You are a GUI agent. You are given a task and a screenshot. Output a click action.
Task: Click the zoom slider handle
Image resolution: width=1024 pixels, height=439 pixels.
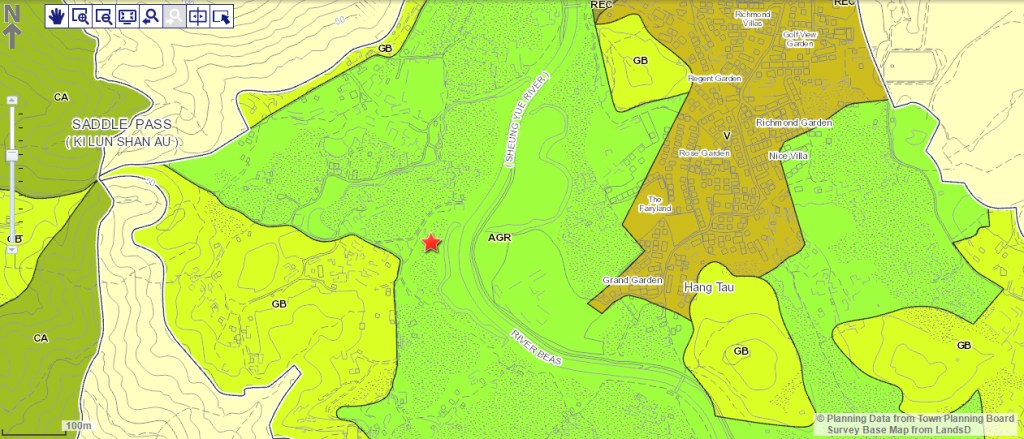(x=13, y=155)
